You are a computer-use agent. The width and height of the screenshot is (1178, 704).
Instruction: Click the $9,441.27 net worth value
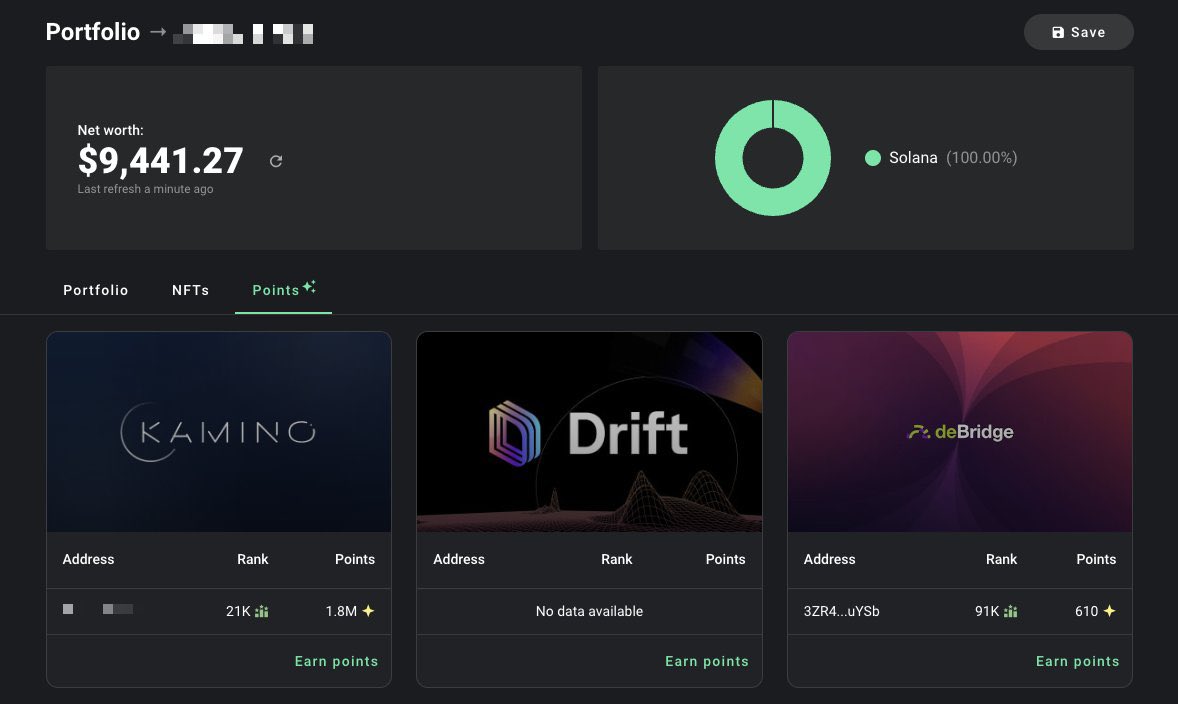(x=161, y=160)
